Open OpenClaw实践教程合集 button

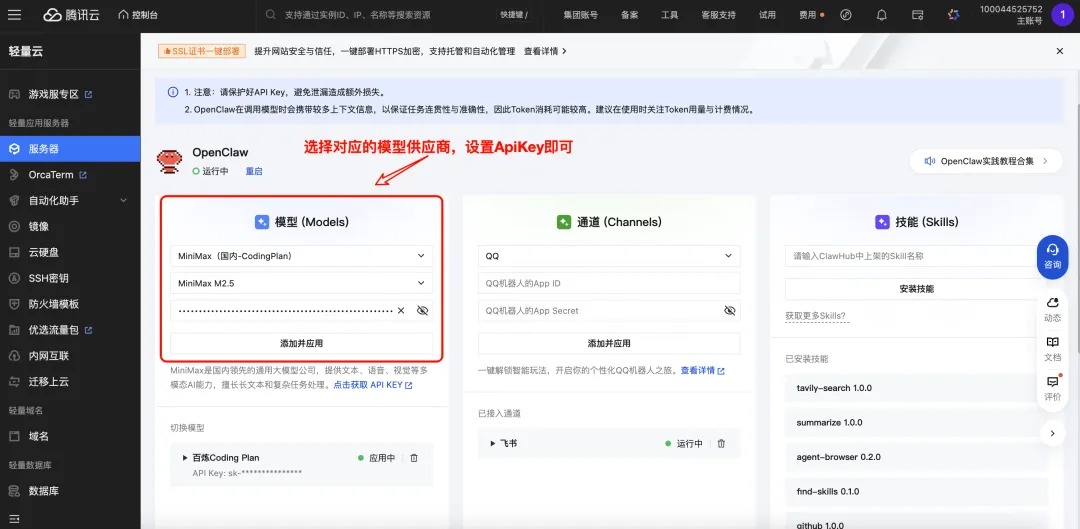(986, 160)
